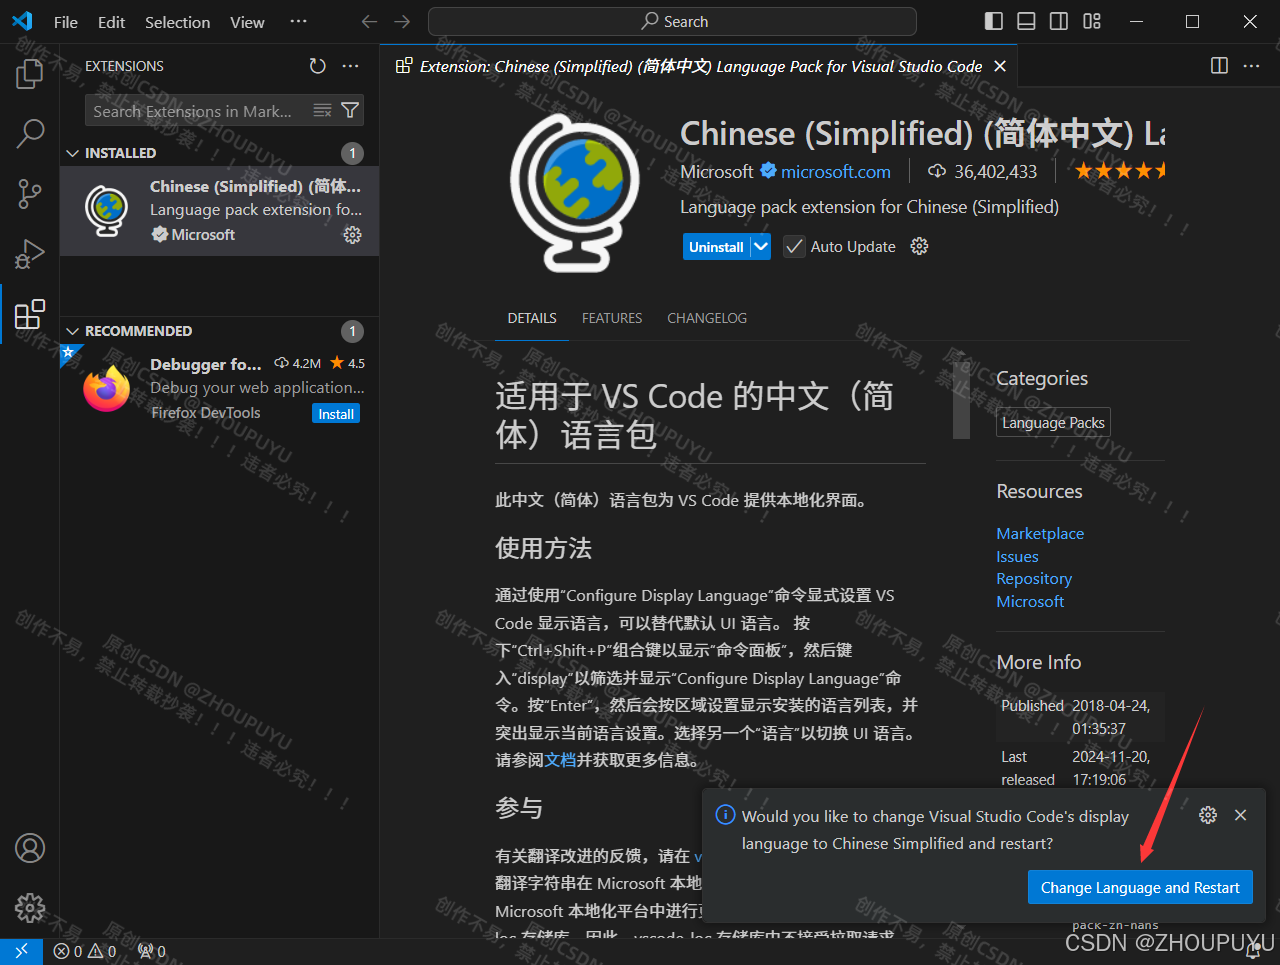Open the Edit menu
Image resolution: width=1280 pixels, height=965 pixels.
112,22
